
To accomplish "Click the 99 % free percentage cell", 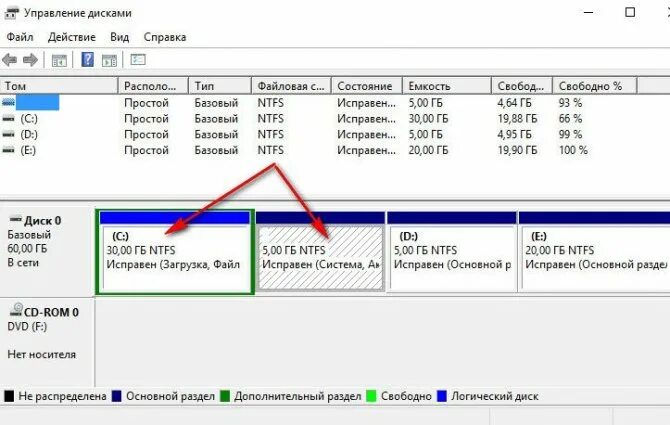I will point(570,135).
